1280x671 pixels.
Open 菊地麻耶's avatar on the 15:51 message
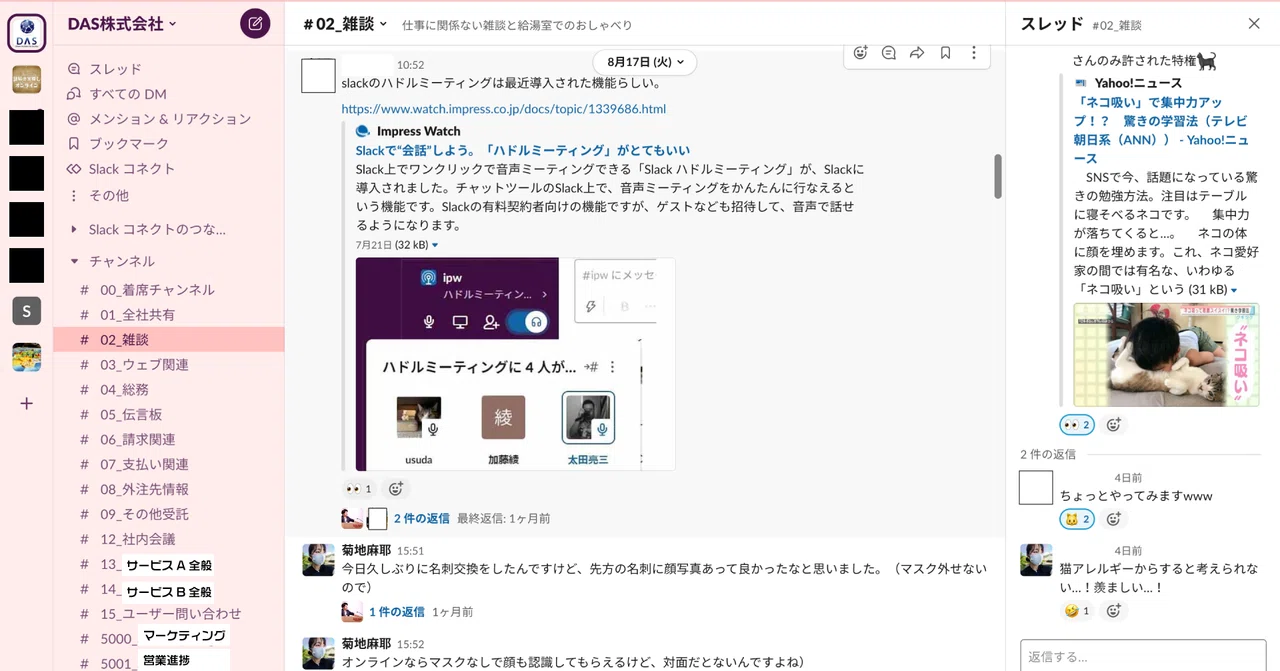318,560
